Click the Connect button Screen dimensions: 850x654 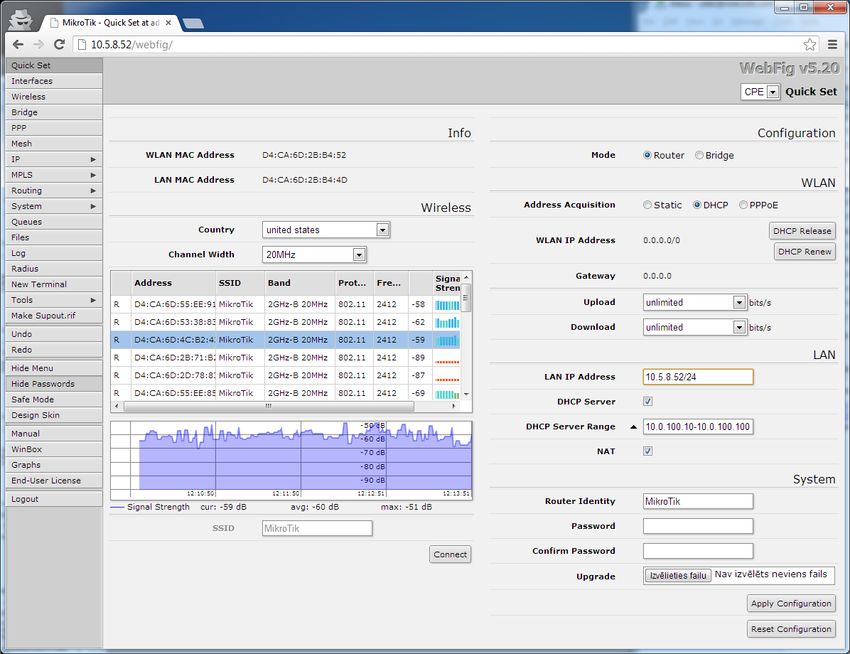[450, 554]
